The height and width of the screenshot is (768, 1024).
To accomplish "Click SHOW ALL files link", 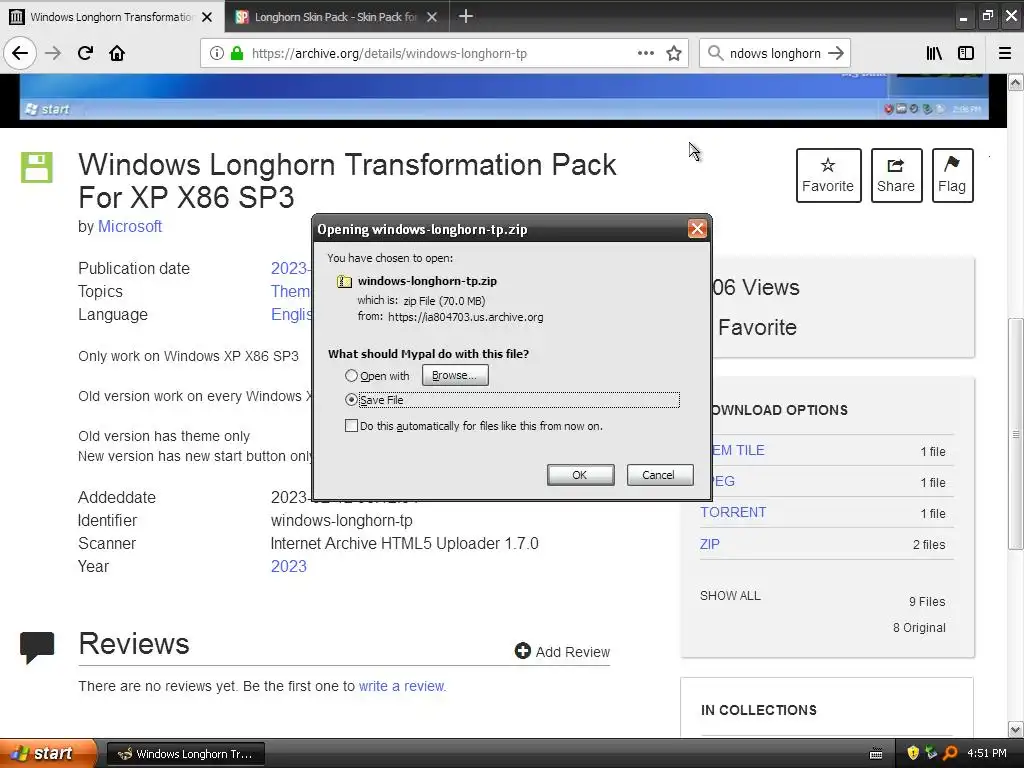I will click(x=730, y=596).
